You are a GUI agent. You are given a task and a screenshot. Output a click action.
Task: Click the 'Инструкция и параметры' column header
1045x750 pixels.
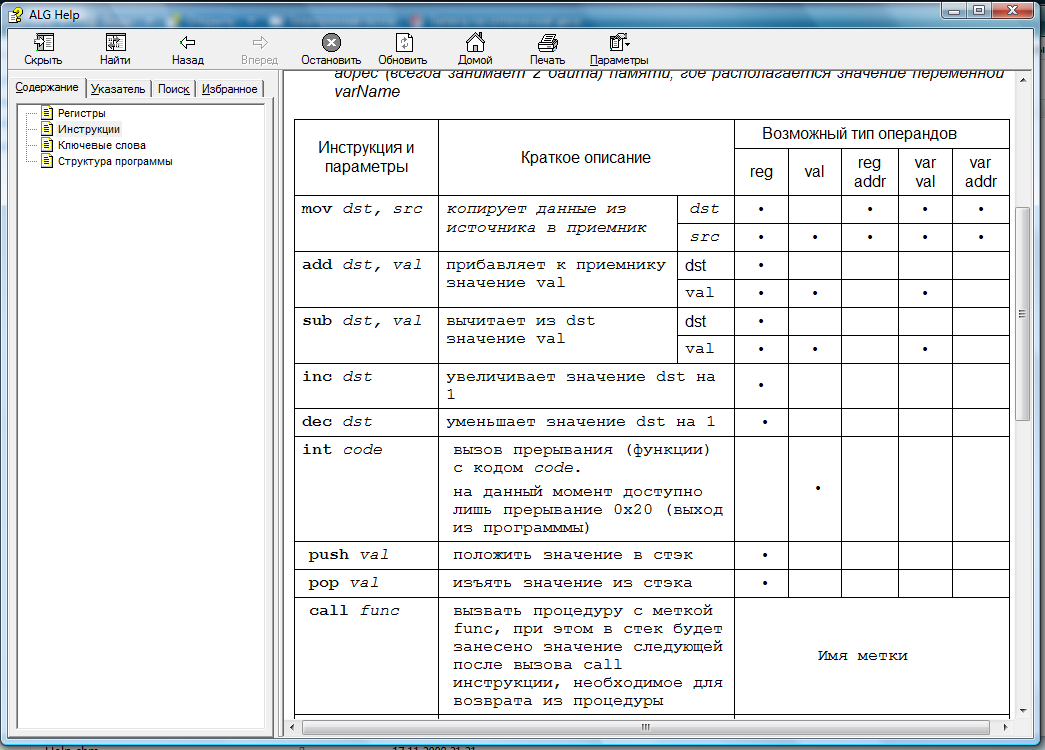(367, 157)
